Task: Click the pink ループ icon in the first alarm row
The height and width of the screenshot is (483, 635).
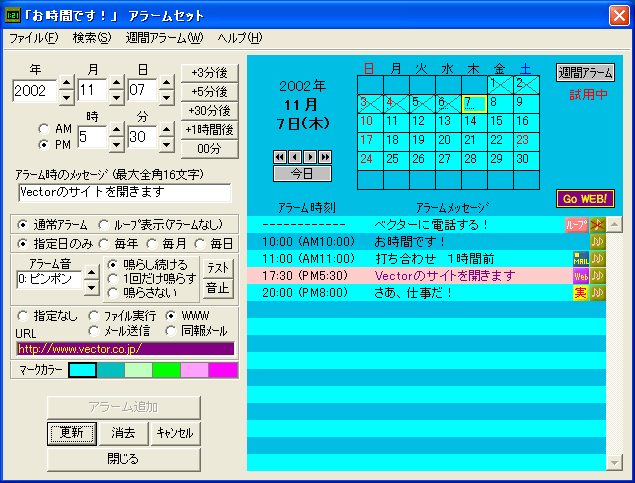Action: coord(577,225)
